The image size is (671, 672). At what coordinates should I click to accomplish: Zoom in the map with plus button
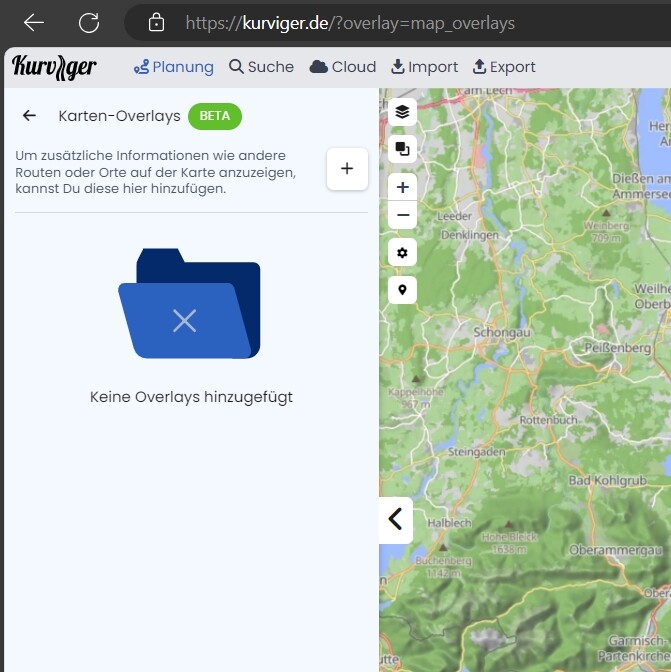pos(402,187)
